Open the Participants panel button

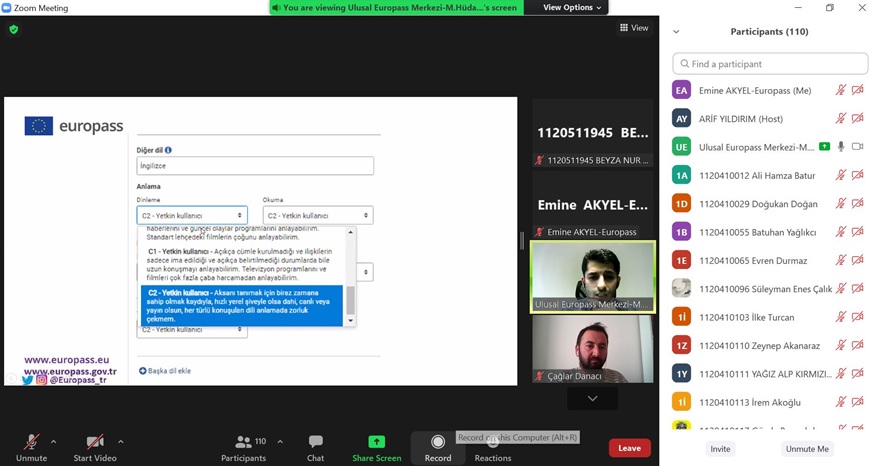pyautogui.click(x=243, y=448)
